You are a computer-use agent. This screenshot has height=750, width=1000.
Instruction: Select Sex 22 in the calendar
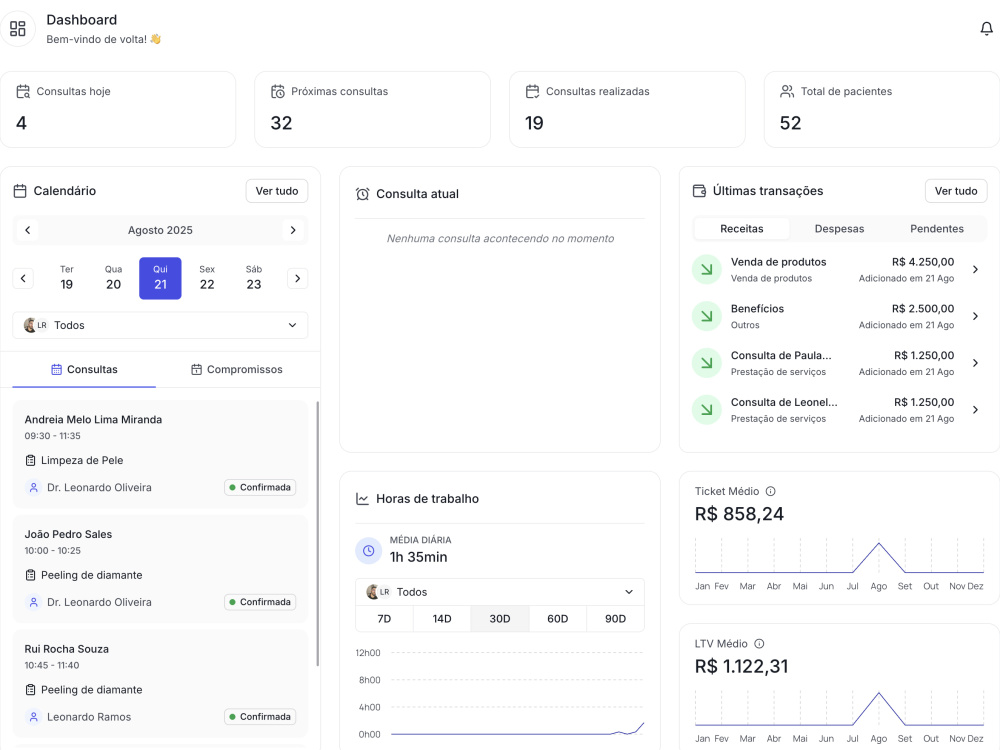[x=207, y=278]
